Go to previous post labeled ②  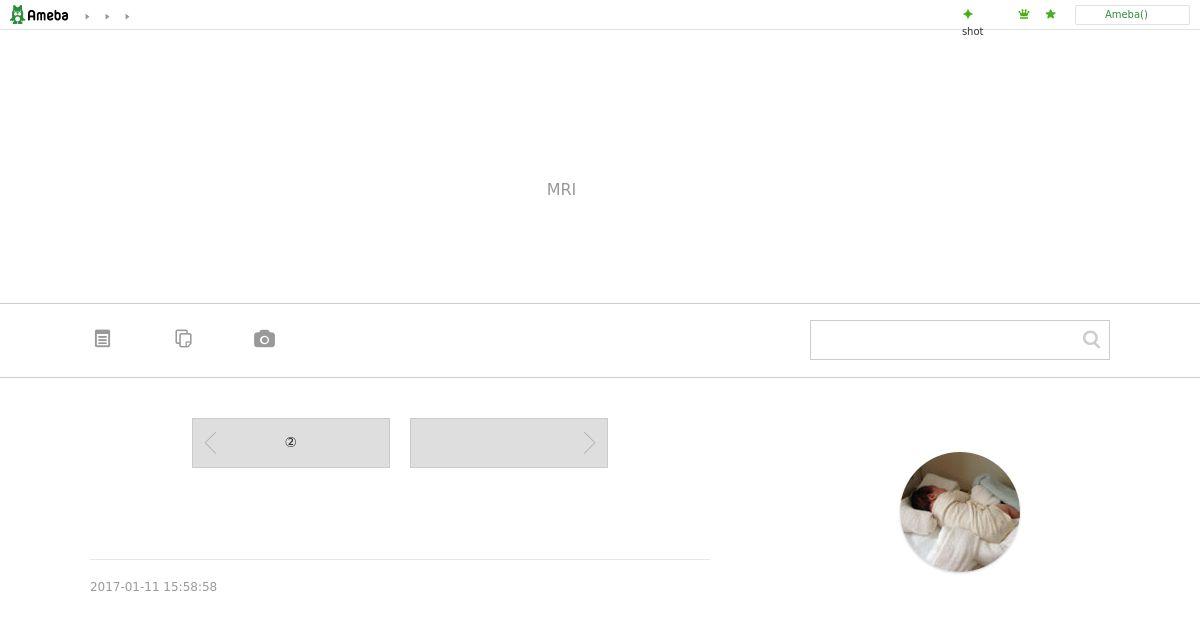coord(291,443)
